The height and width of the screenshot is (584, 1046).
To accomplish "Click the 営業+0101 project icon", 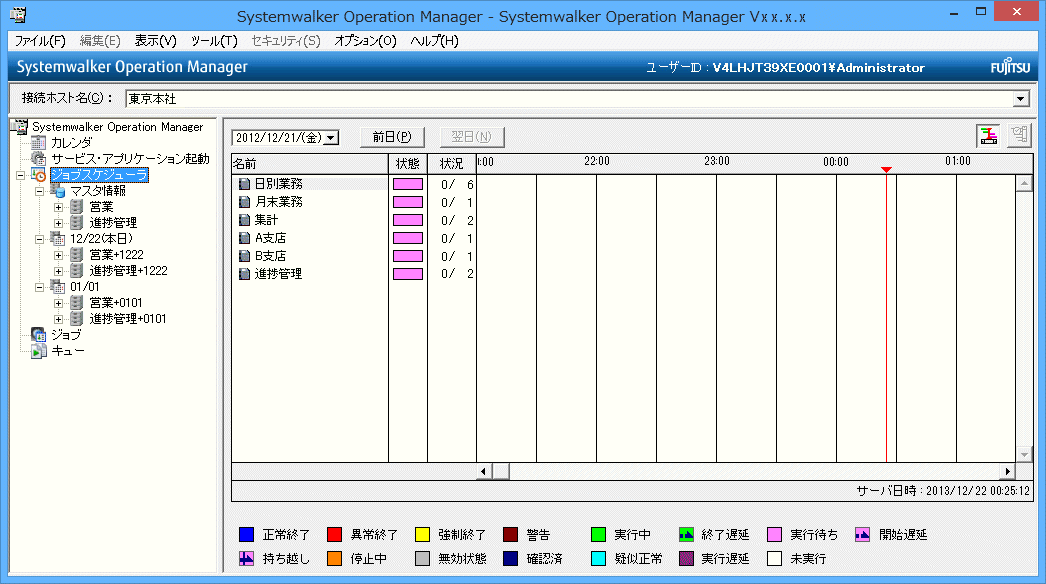I will point(77,303).
